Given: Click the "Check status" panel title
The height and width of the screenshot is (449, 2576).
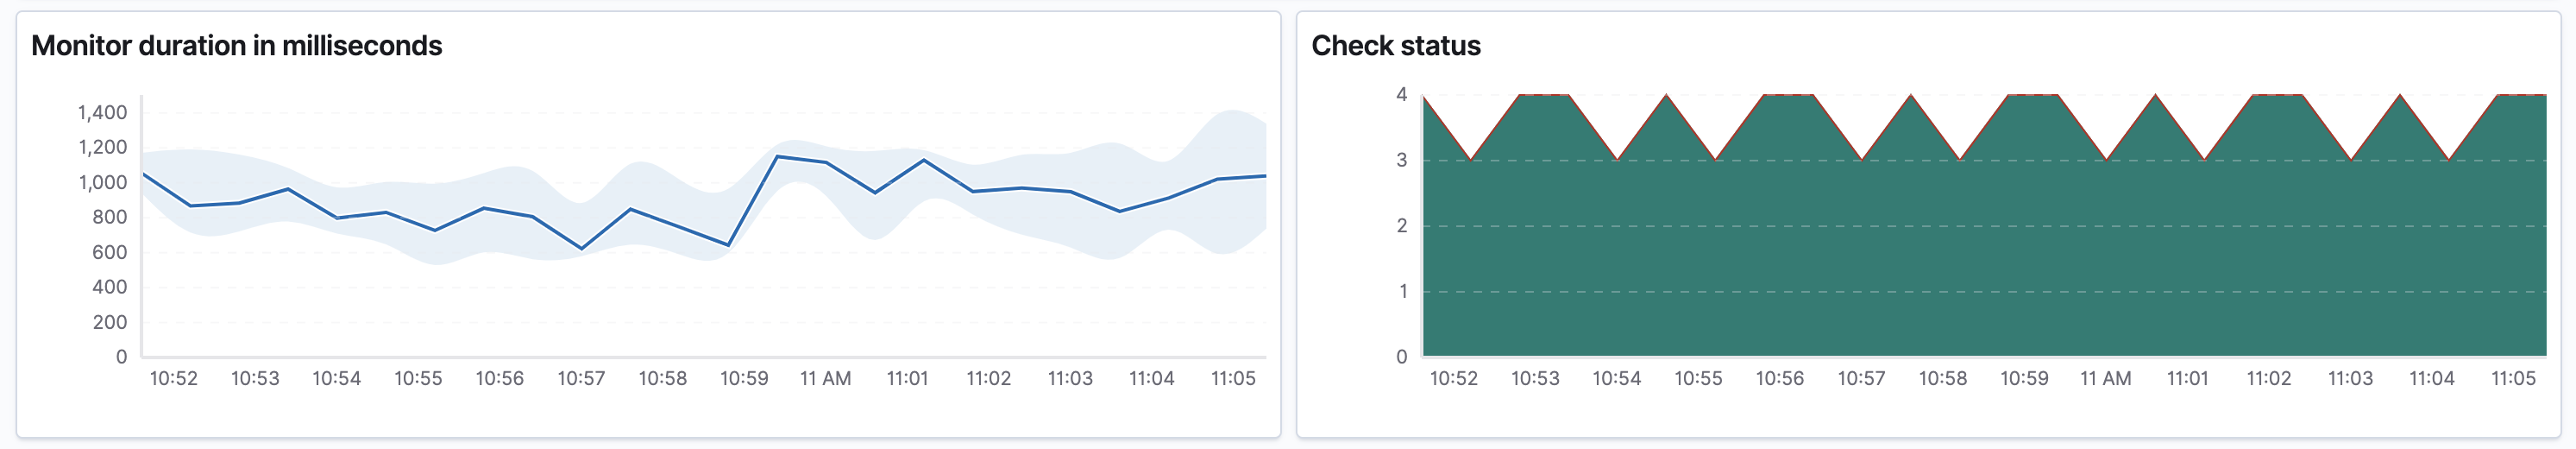Looking at the screenshot, I should [1395, 46].
